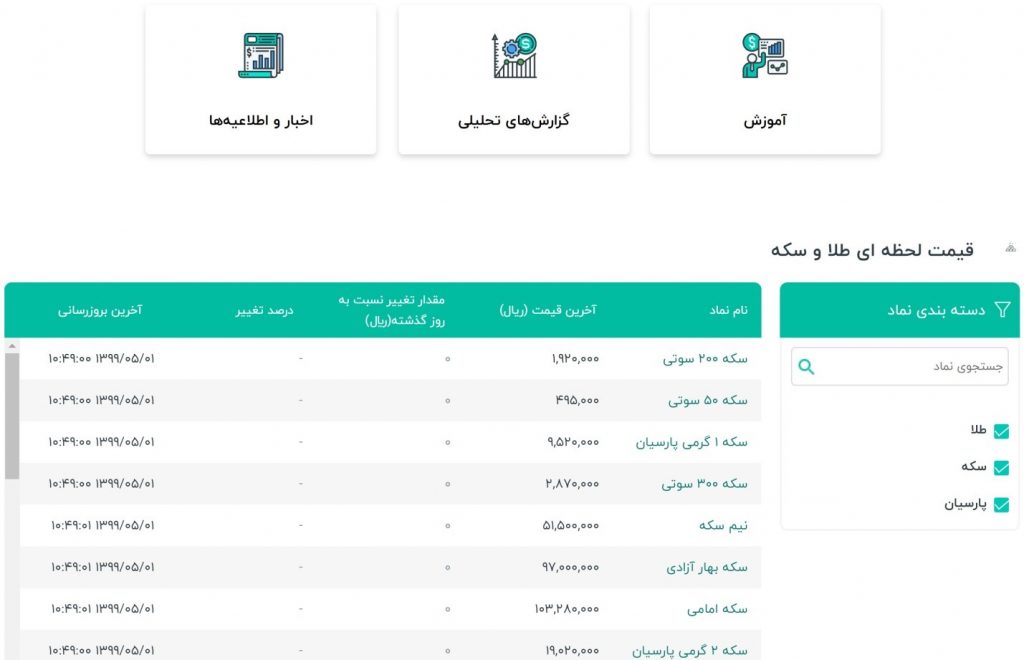
Task: Click the نام نماد column header
Action: [x=728, y=310]
